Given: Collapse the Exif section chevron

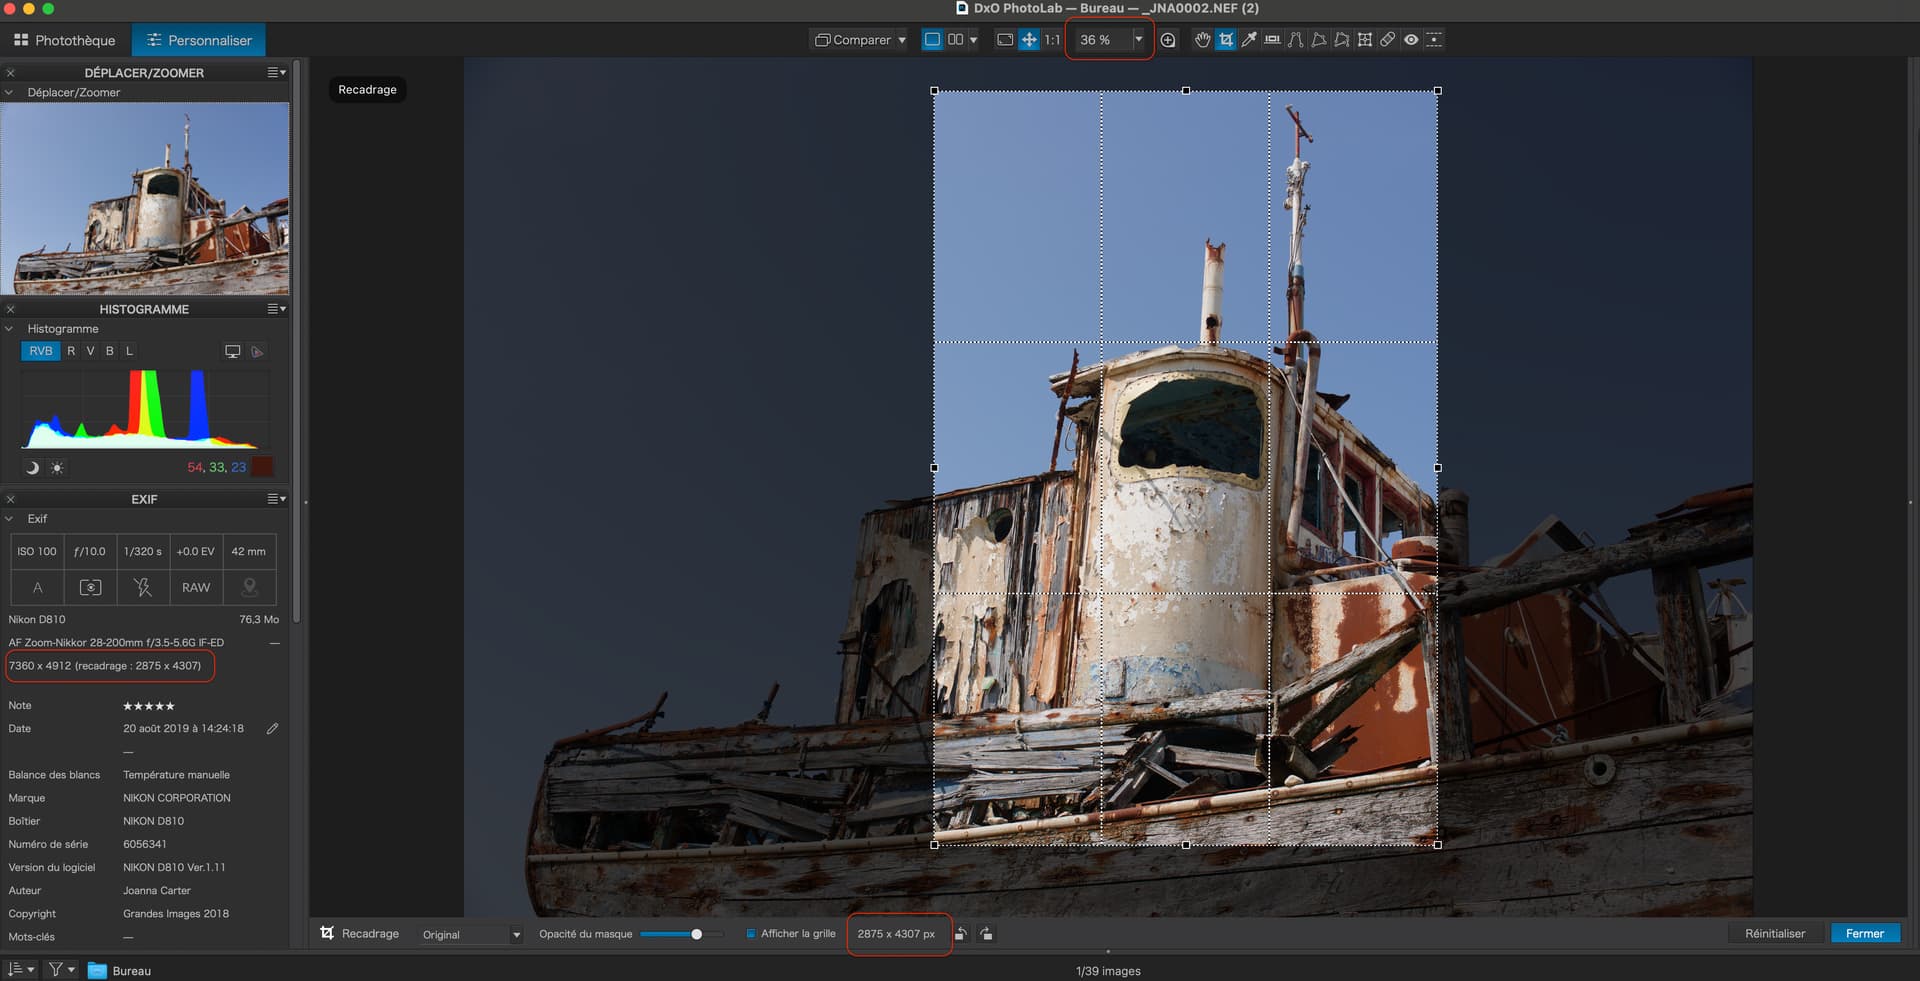Looking at the screenshot, I should pyautogui.click(x=10, y=519).
